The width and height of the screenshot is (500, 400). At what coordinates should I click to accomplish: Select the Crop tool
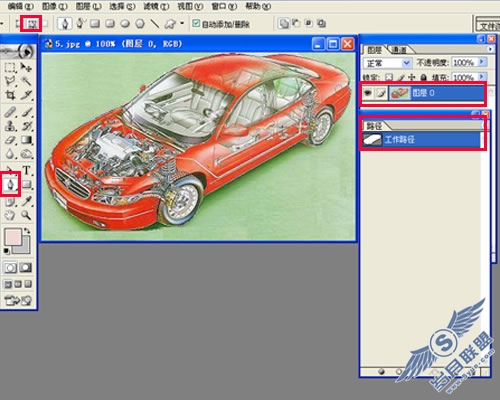tap(10, 95)
